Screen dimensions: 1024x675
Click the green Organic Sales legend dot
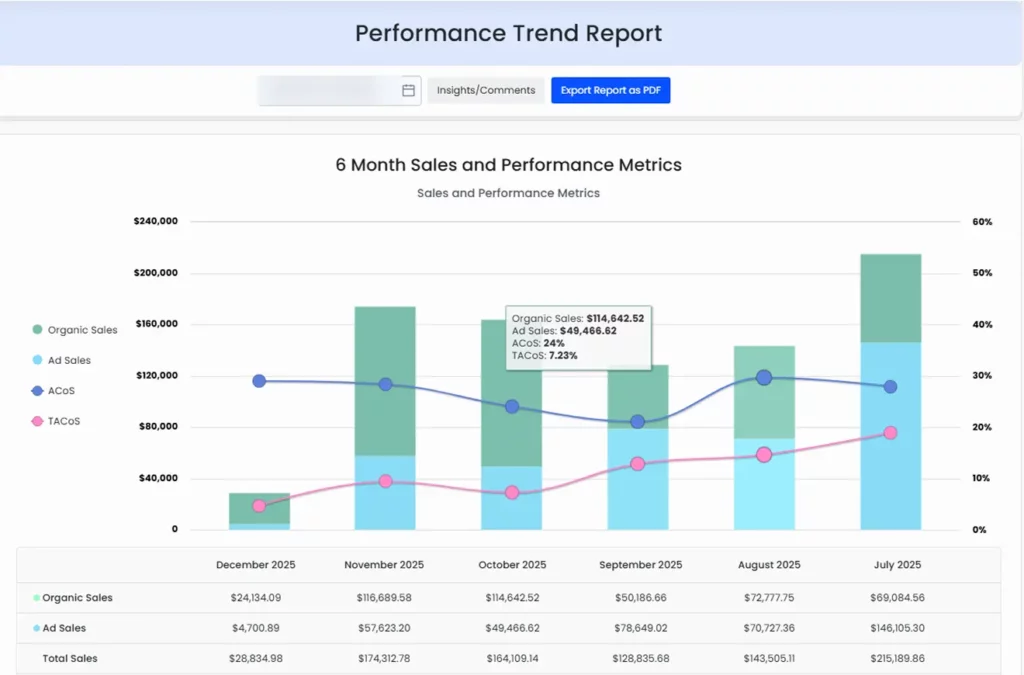[38, 329]
